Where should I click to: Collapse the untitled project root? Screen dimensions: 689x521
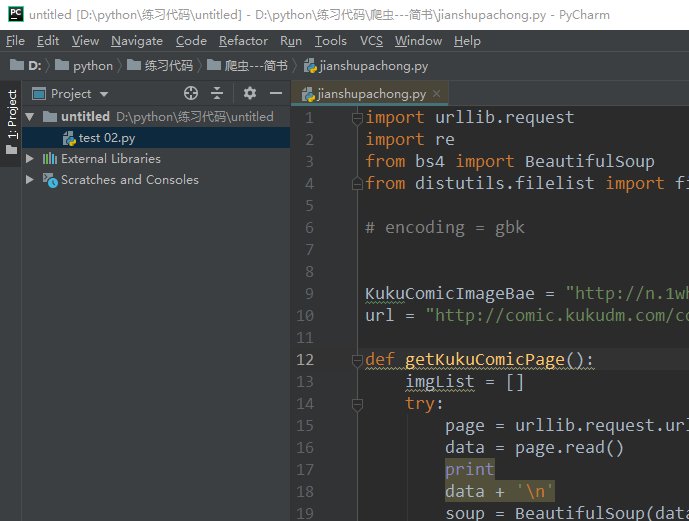point(30,117)
